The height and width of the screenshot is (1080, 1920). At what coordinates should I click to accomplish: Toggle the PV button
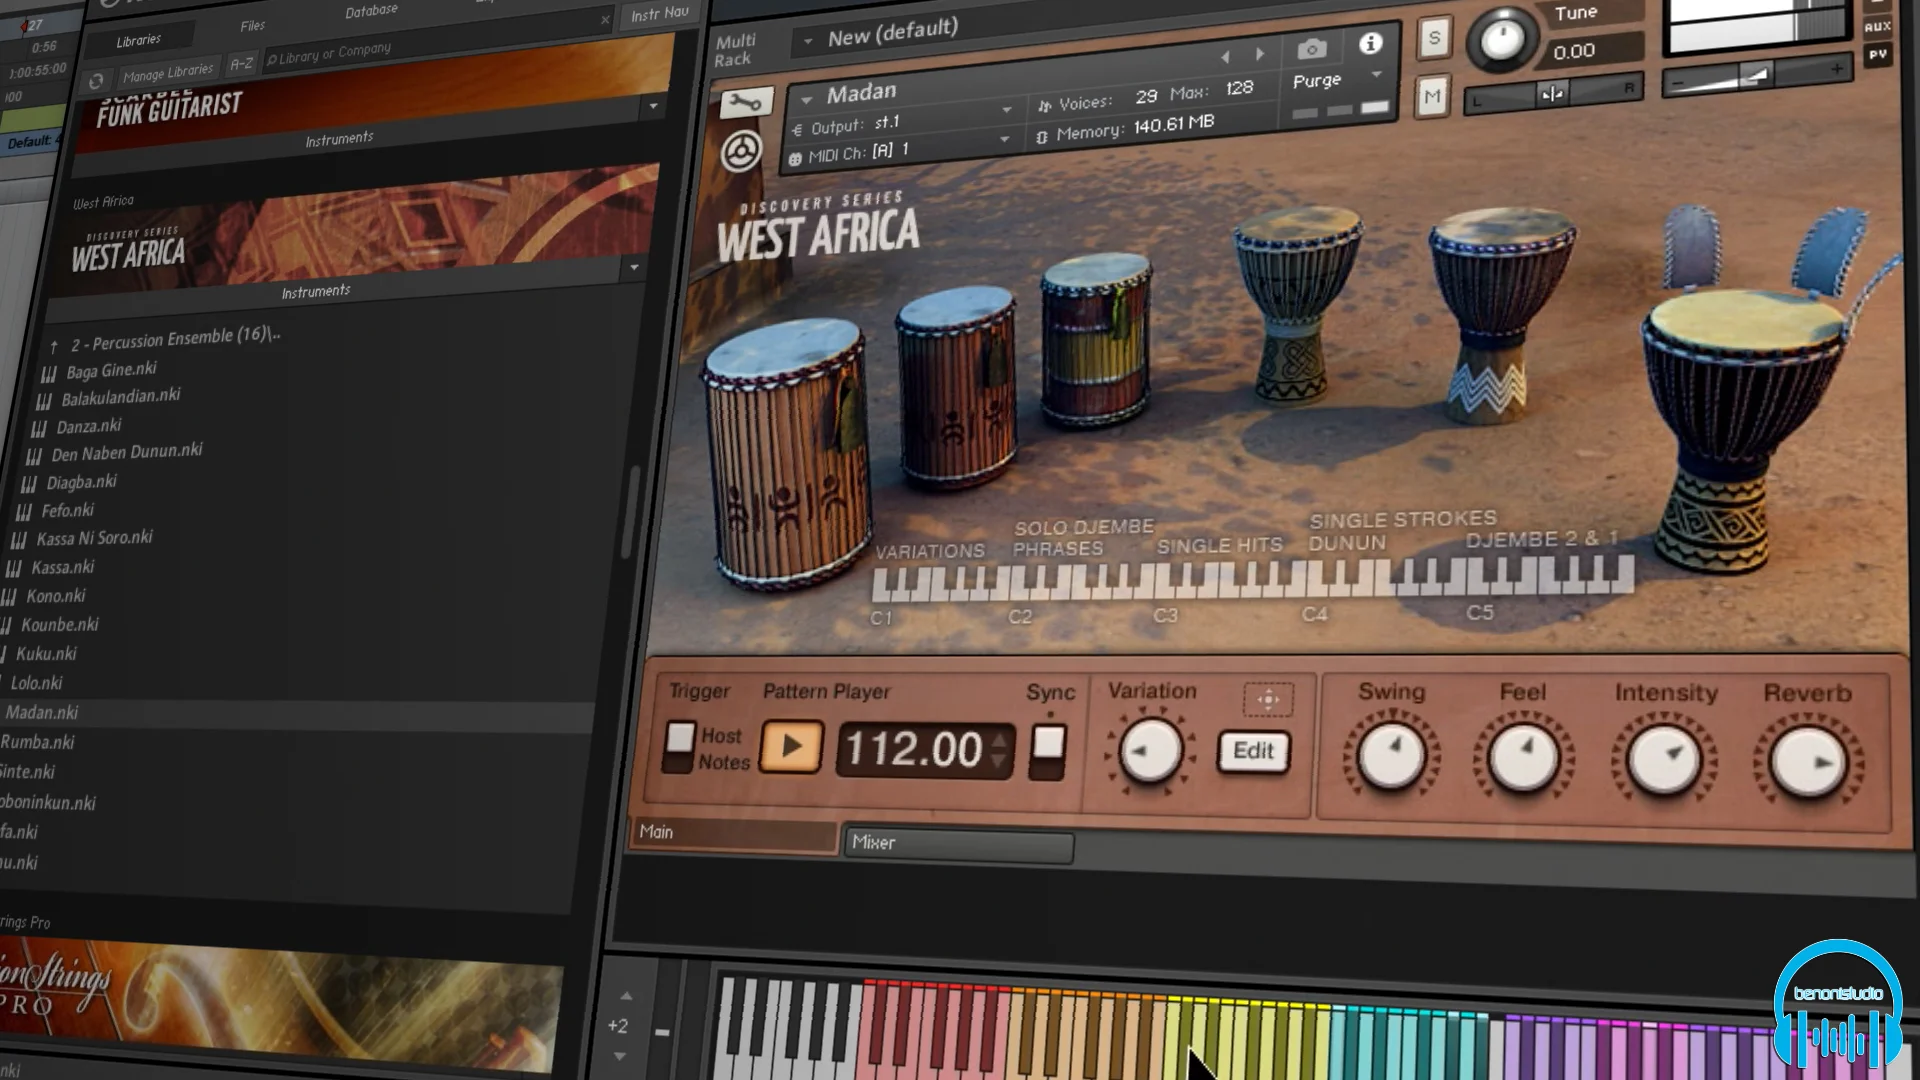coord(1878,55)
